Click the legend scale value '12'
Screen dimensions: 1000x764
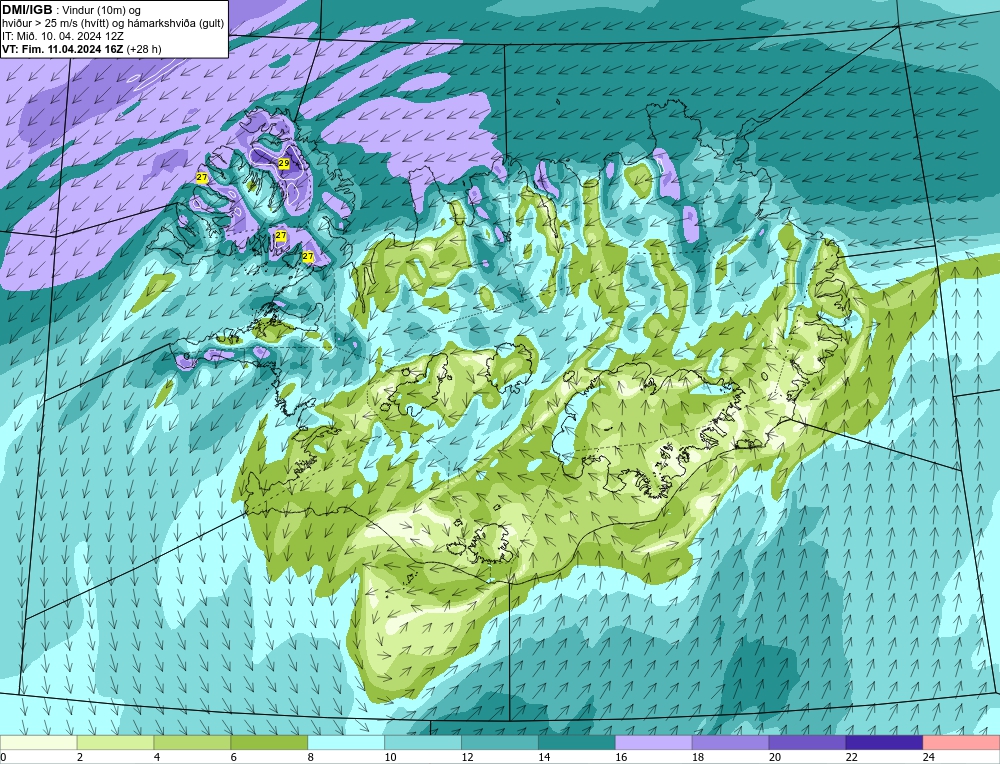point(467,757)
